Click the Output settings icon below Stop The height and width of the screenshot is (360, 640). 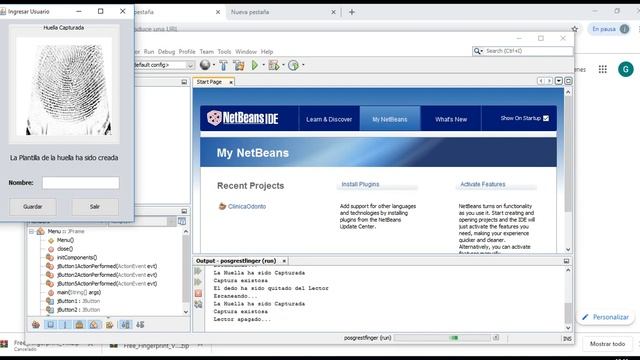[198, 304]
